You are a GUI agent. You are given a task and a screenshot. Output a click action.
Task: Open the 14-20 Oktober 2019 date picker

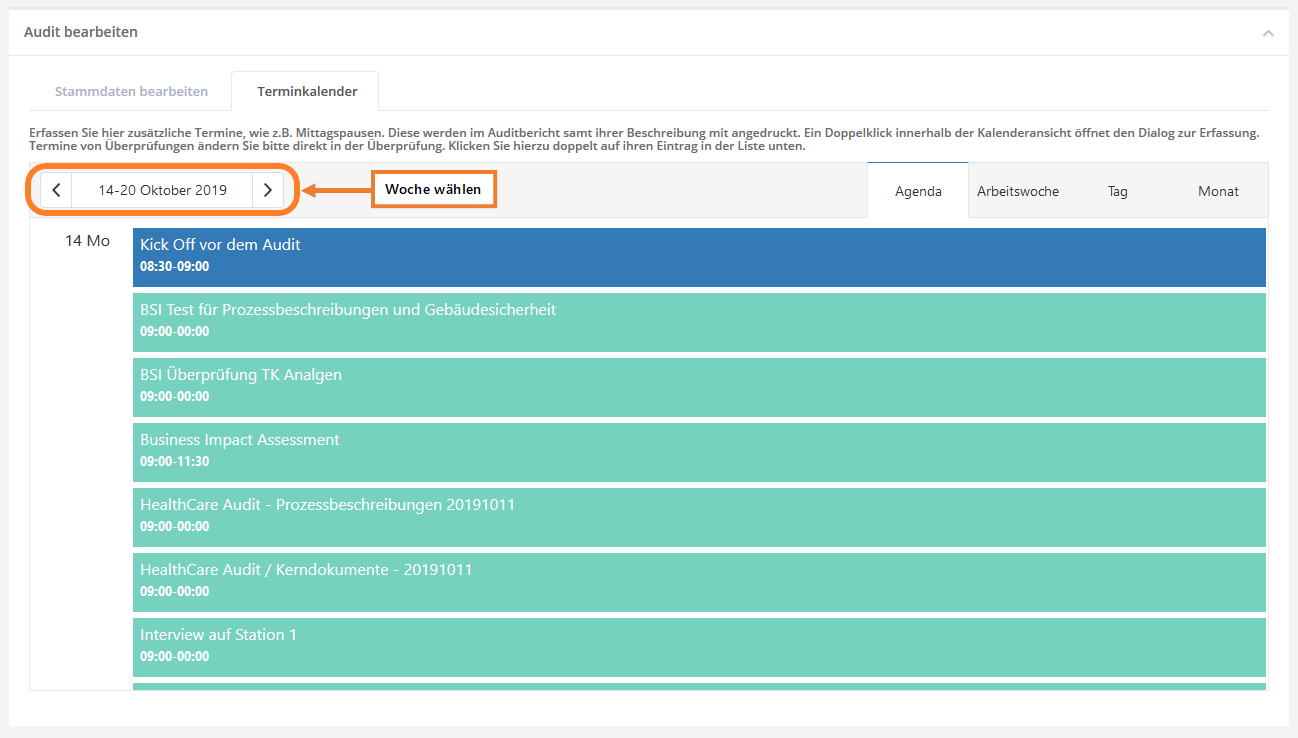coord(162,190)
